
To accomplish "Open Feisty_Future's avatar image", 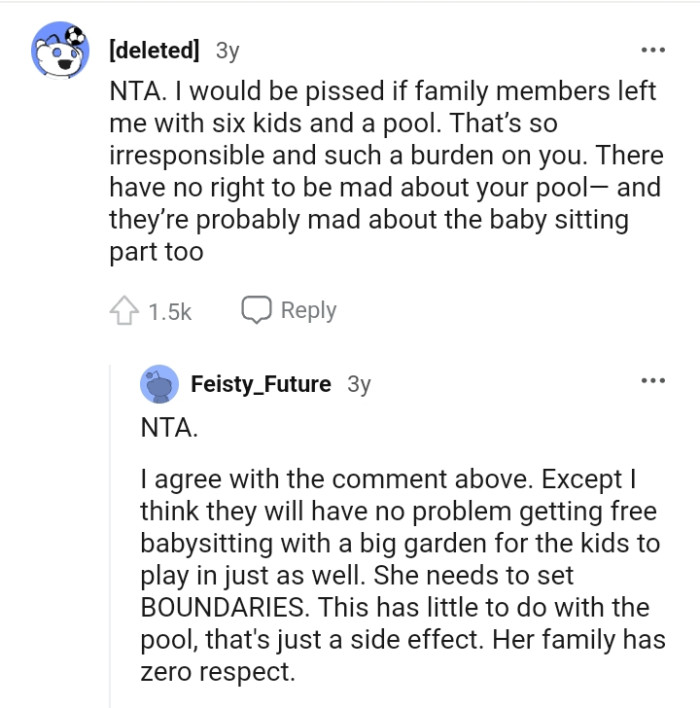I will pos(160,384).
